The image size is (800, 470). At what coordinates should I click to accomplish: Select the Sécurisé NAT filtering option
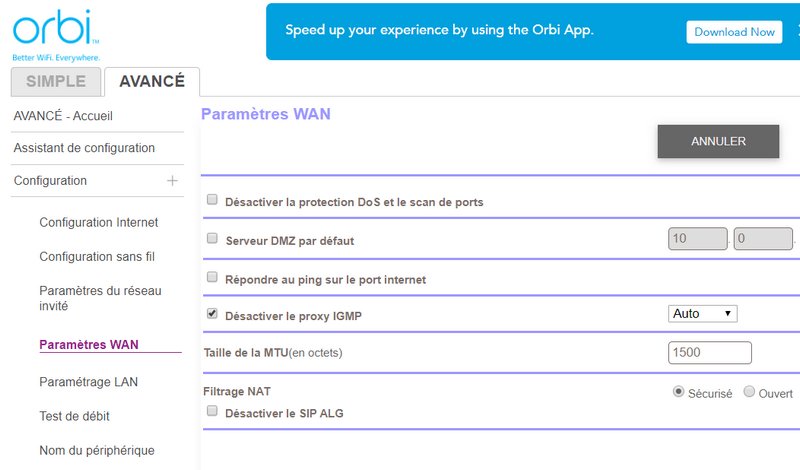point(679,393)
